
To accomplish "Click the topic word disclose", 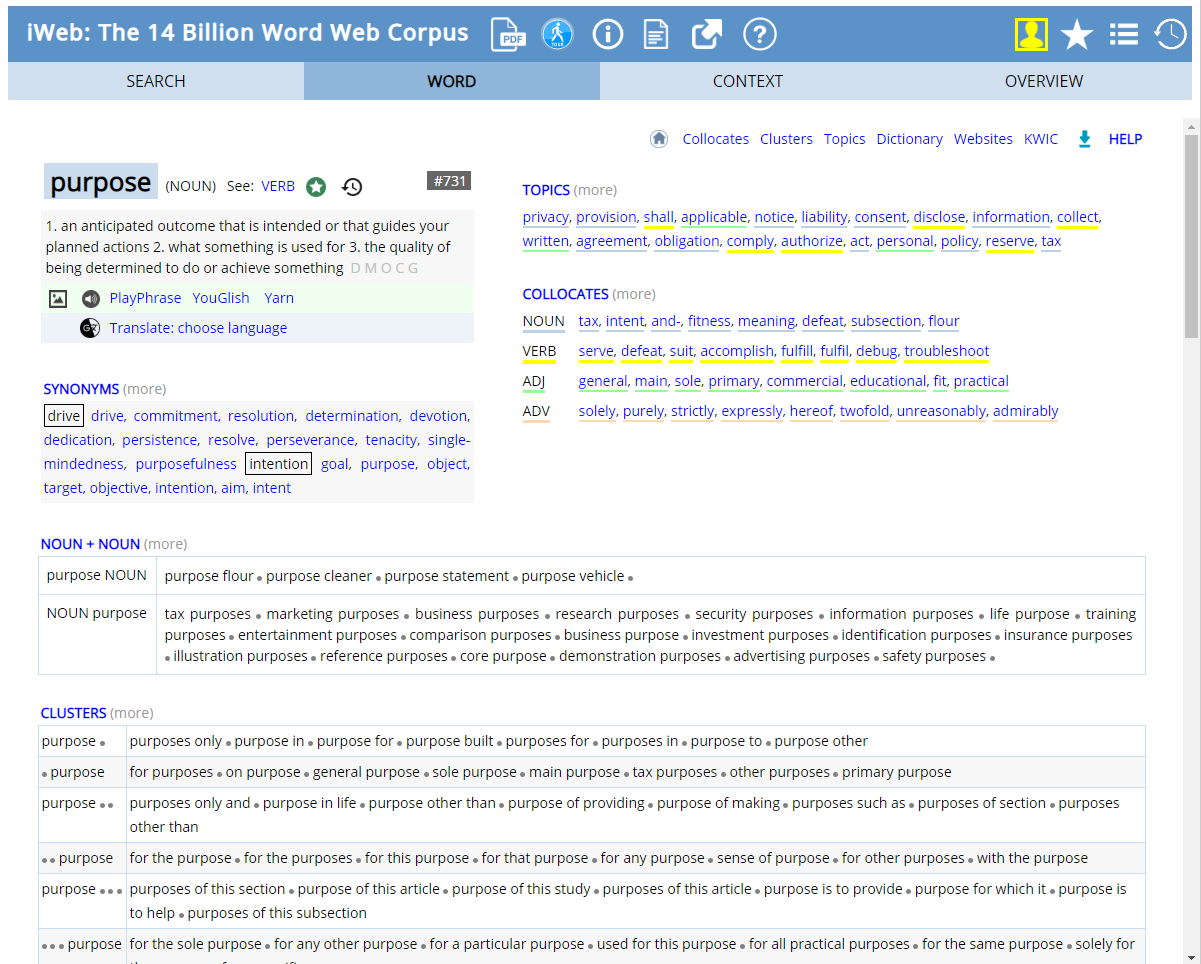I will [939, 217].
